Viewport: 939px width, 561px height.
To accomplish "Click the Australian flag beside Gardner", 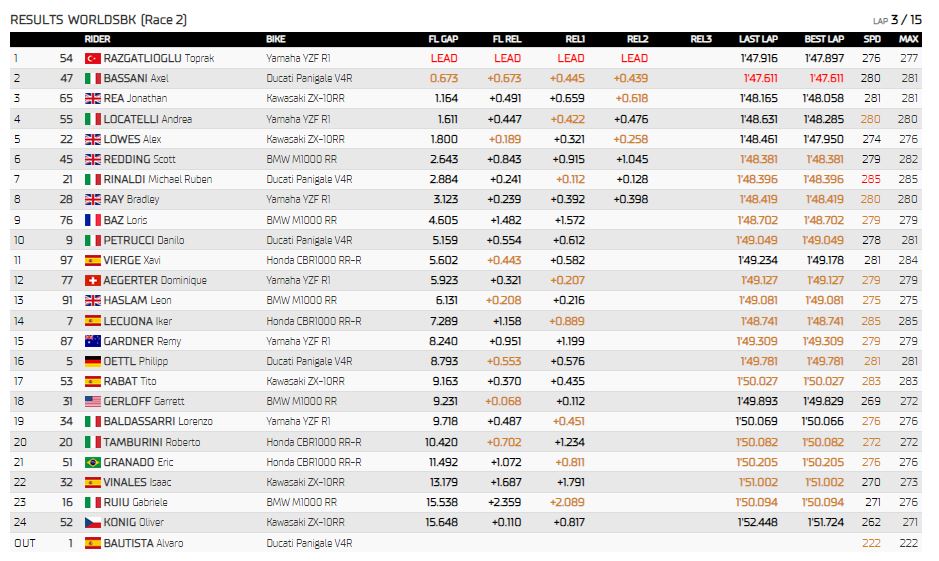I will [x=93, y=341].
